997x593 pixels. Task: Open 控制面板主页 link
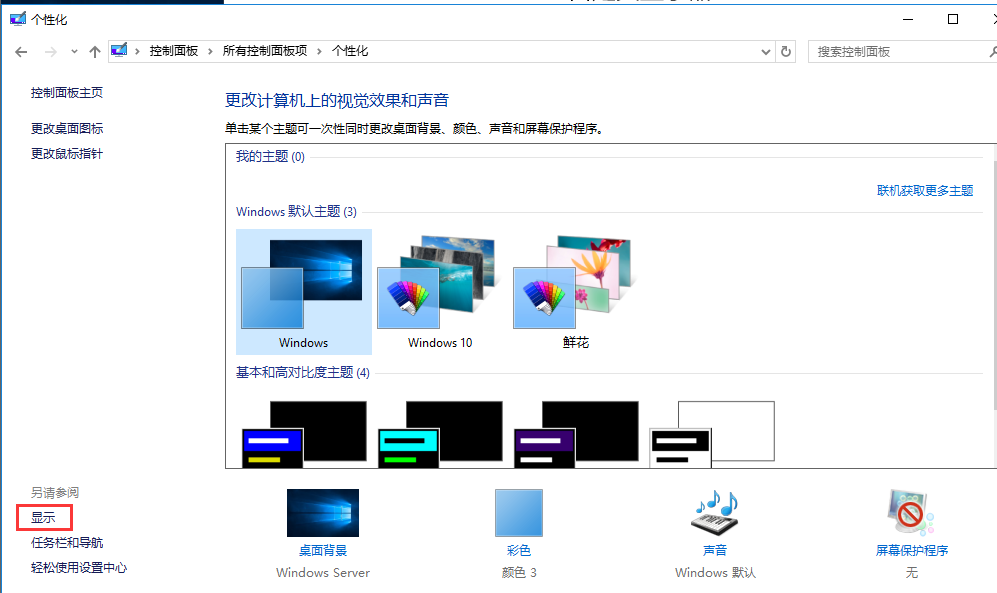(x=67, y=93)
